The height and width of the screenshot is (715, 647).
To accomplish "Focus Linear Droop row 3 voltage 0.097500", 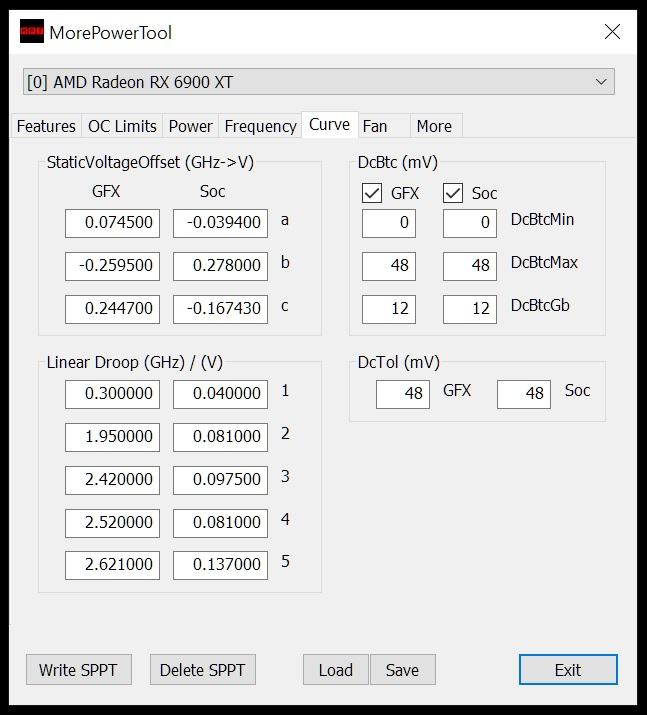I will (220, 480).
